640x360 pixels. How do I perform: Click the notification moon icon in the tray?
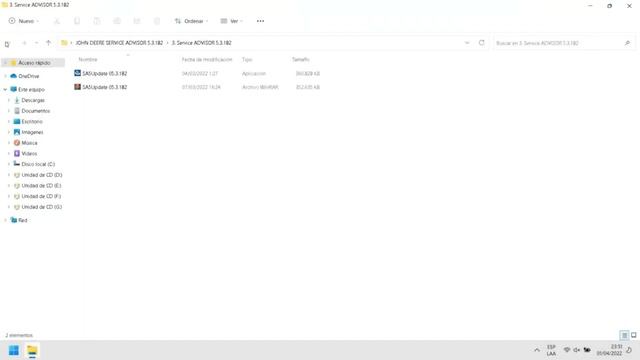coord(629,350)
